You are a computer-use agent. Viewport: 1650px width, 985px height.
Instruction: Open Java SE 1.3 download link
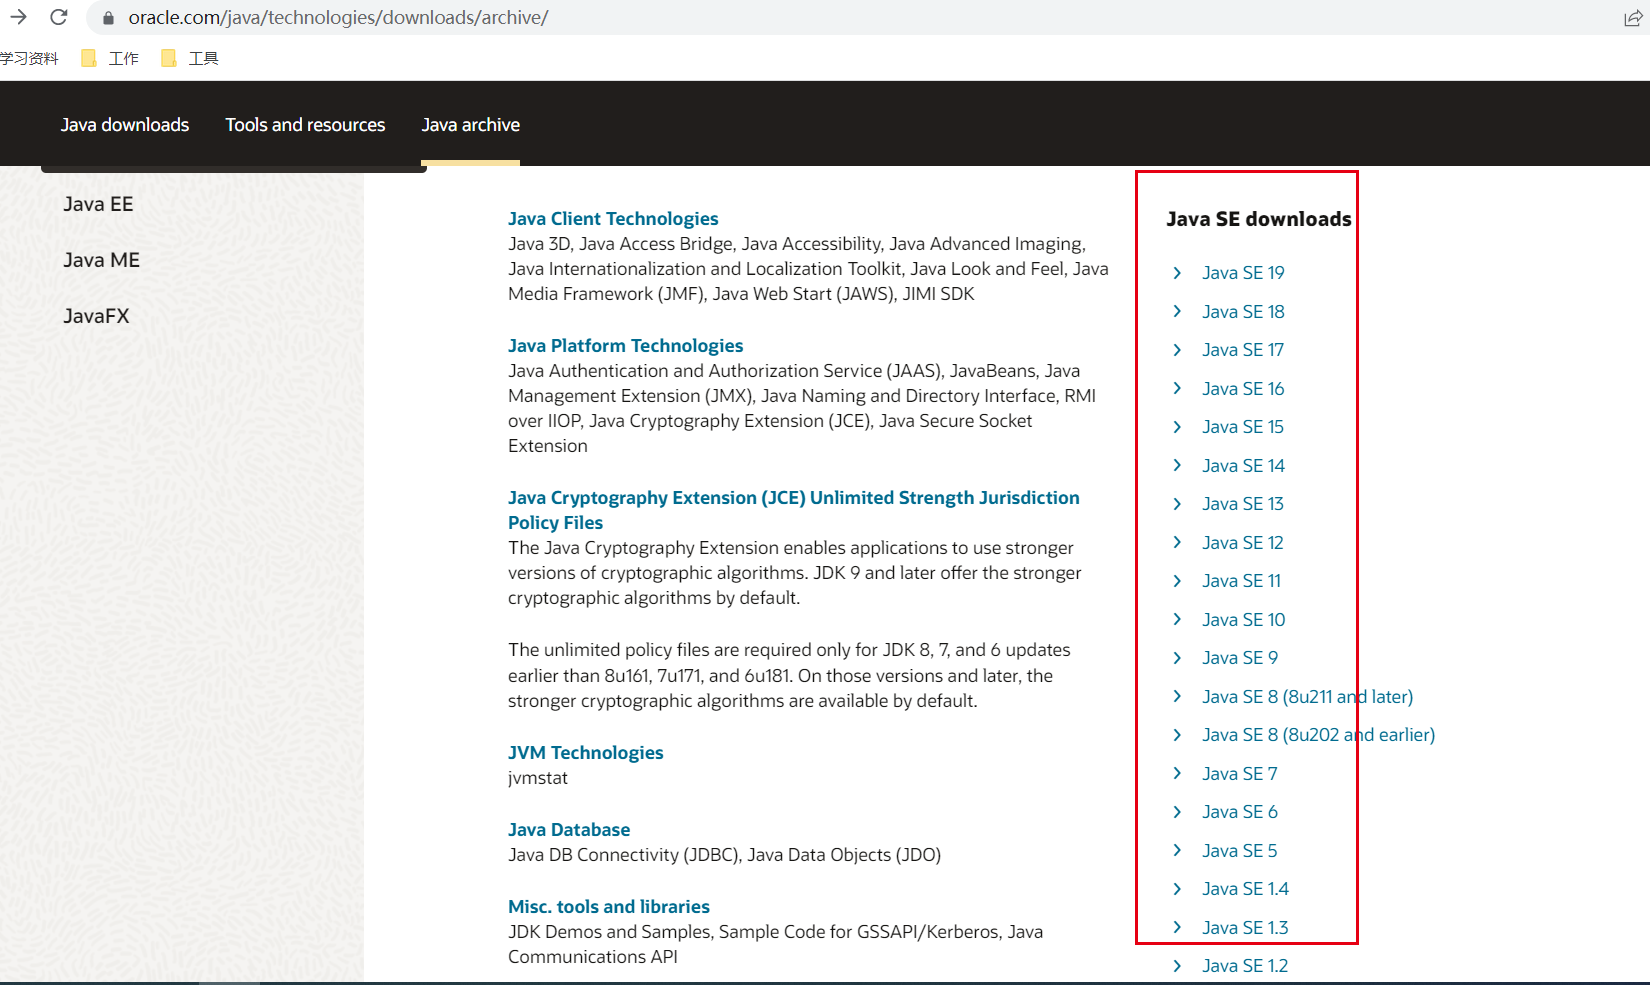pyautogui.click(x=1245, y=928)
